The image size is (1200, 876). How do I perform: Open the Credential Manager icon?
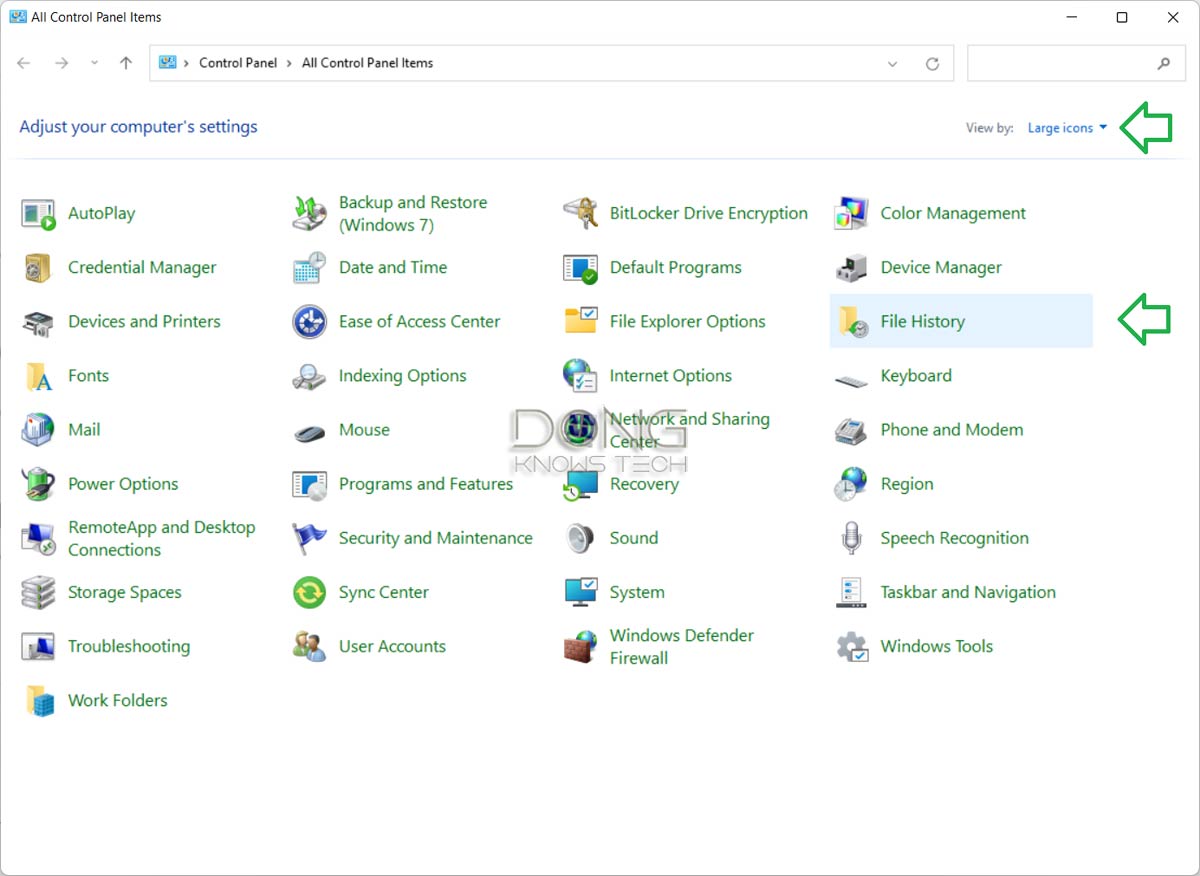click(141, 268)
